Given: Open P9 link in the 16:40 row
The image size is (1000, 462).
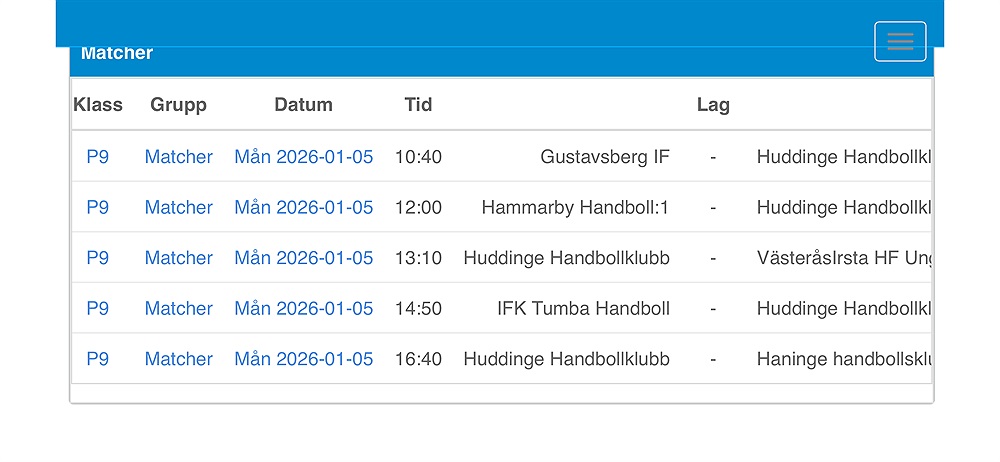Looking at the screenshot, I should point(97,359).
